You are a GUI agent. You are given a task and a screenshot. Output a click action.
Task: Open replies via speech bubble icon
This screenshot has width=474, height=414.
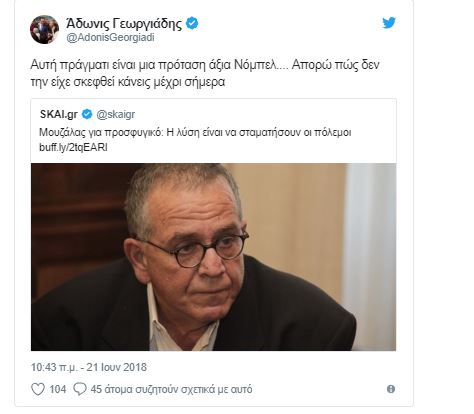click(x=80, y=389)
